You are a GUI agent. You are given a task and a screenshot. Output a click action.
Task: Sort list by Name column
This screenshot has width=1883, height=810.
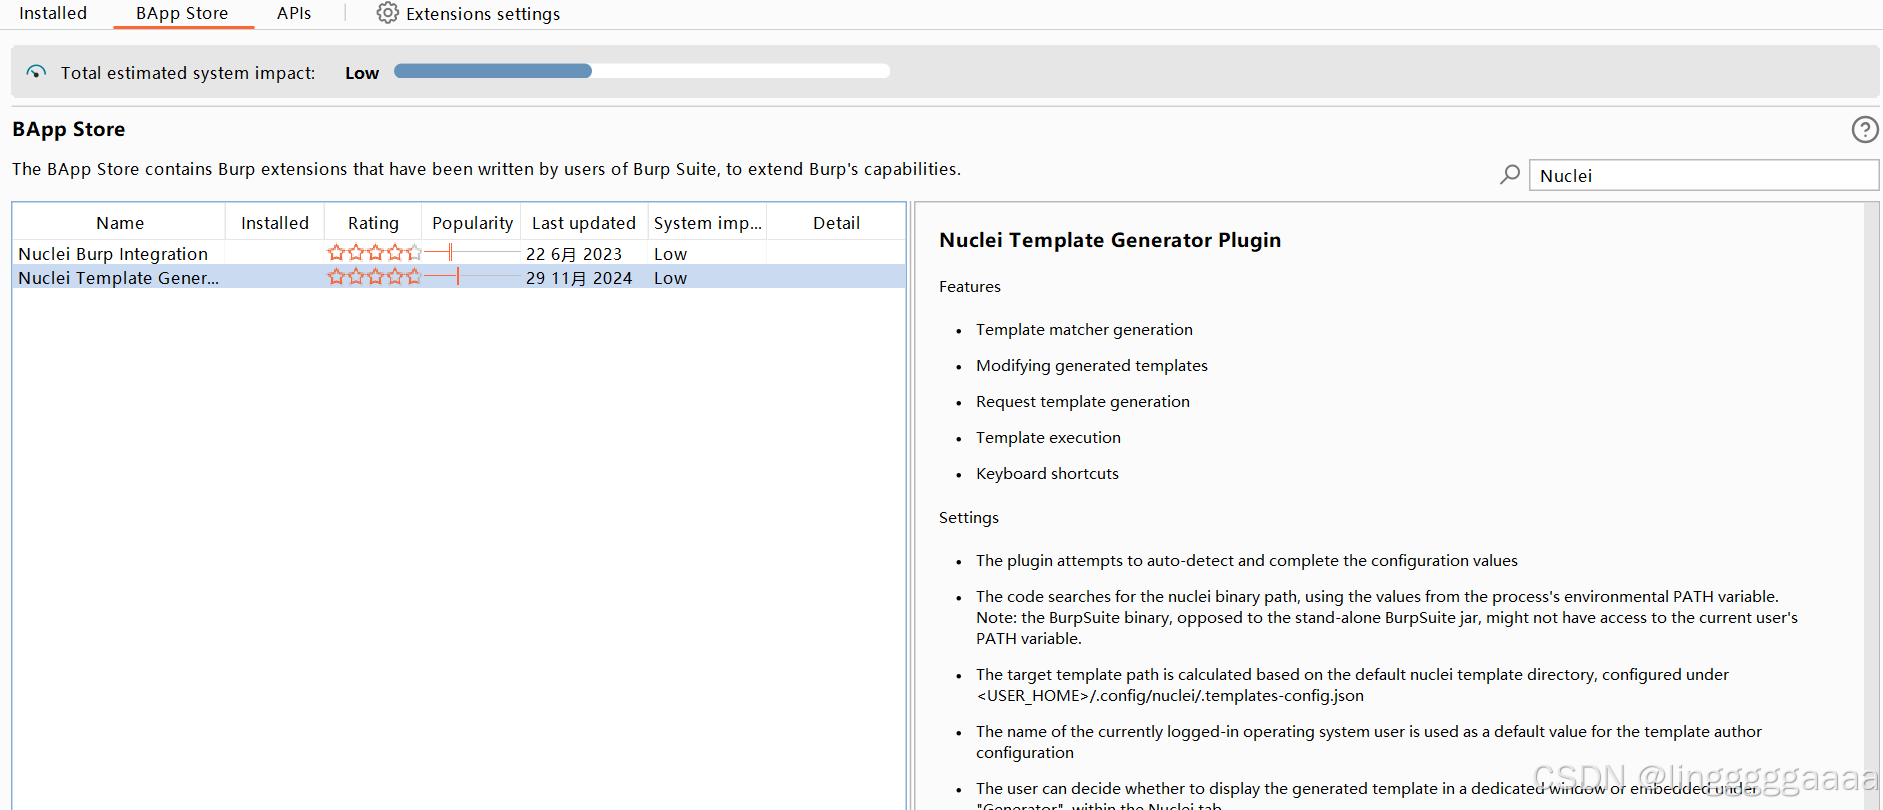point(120,223)
